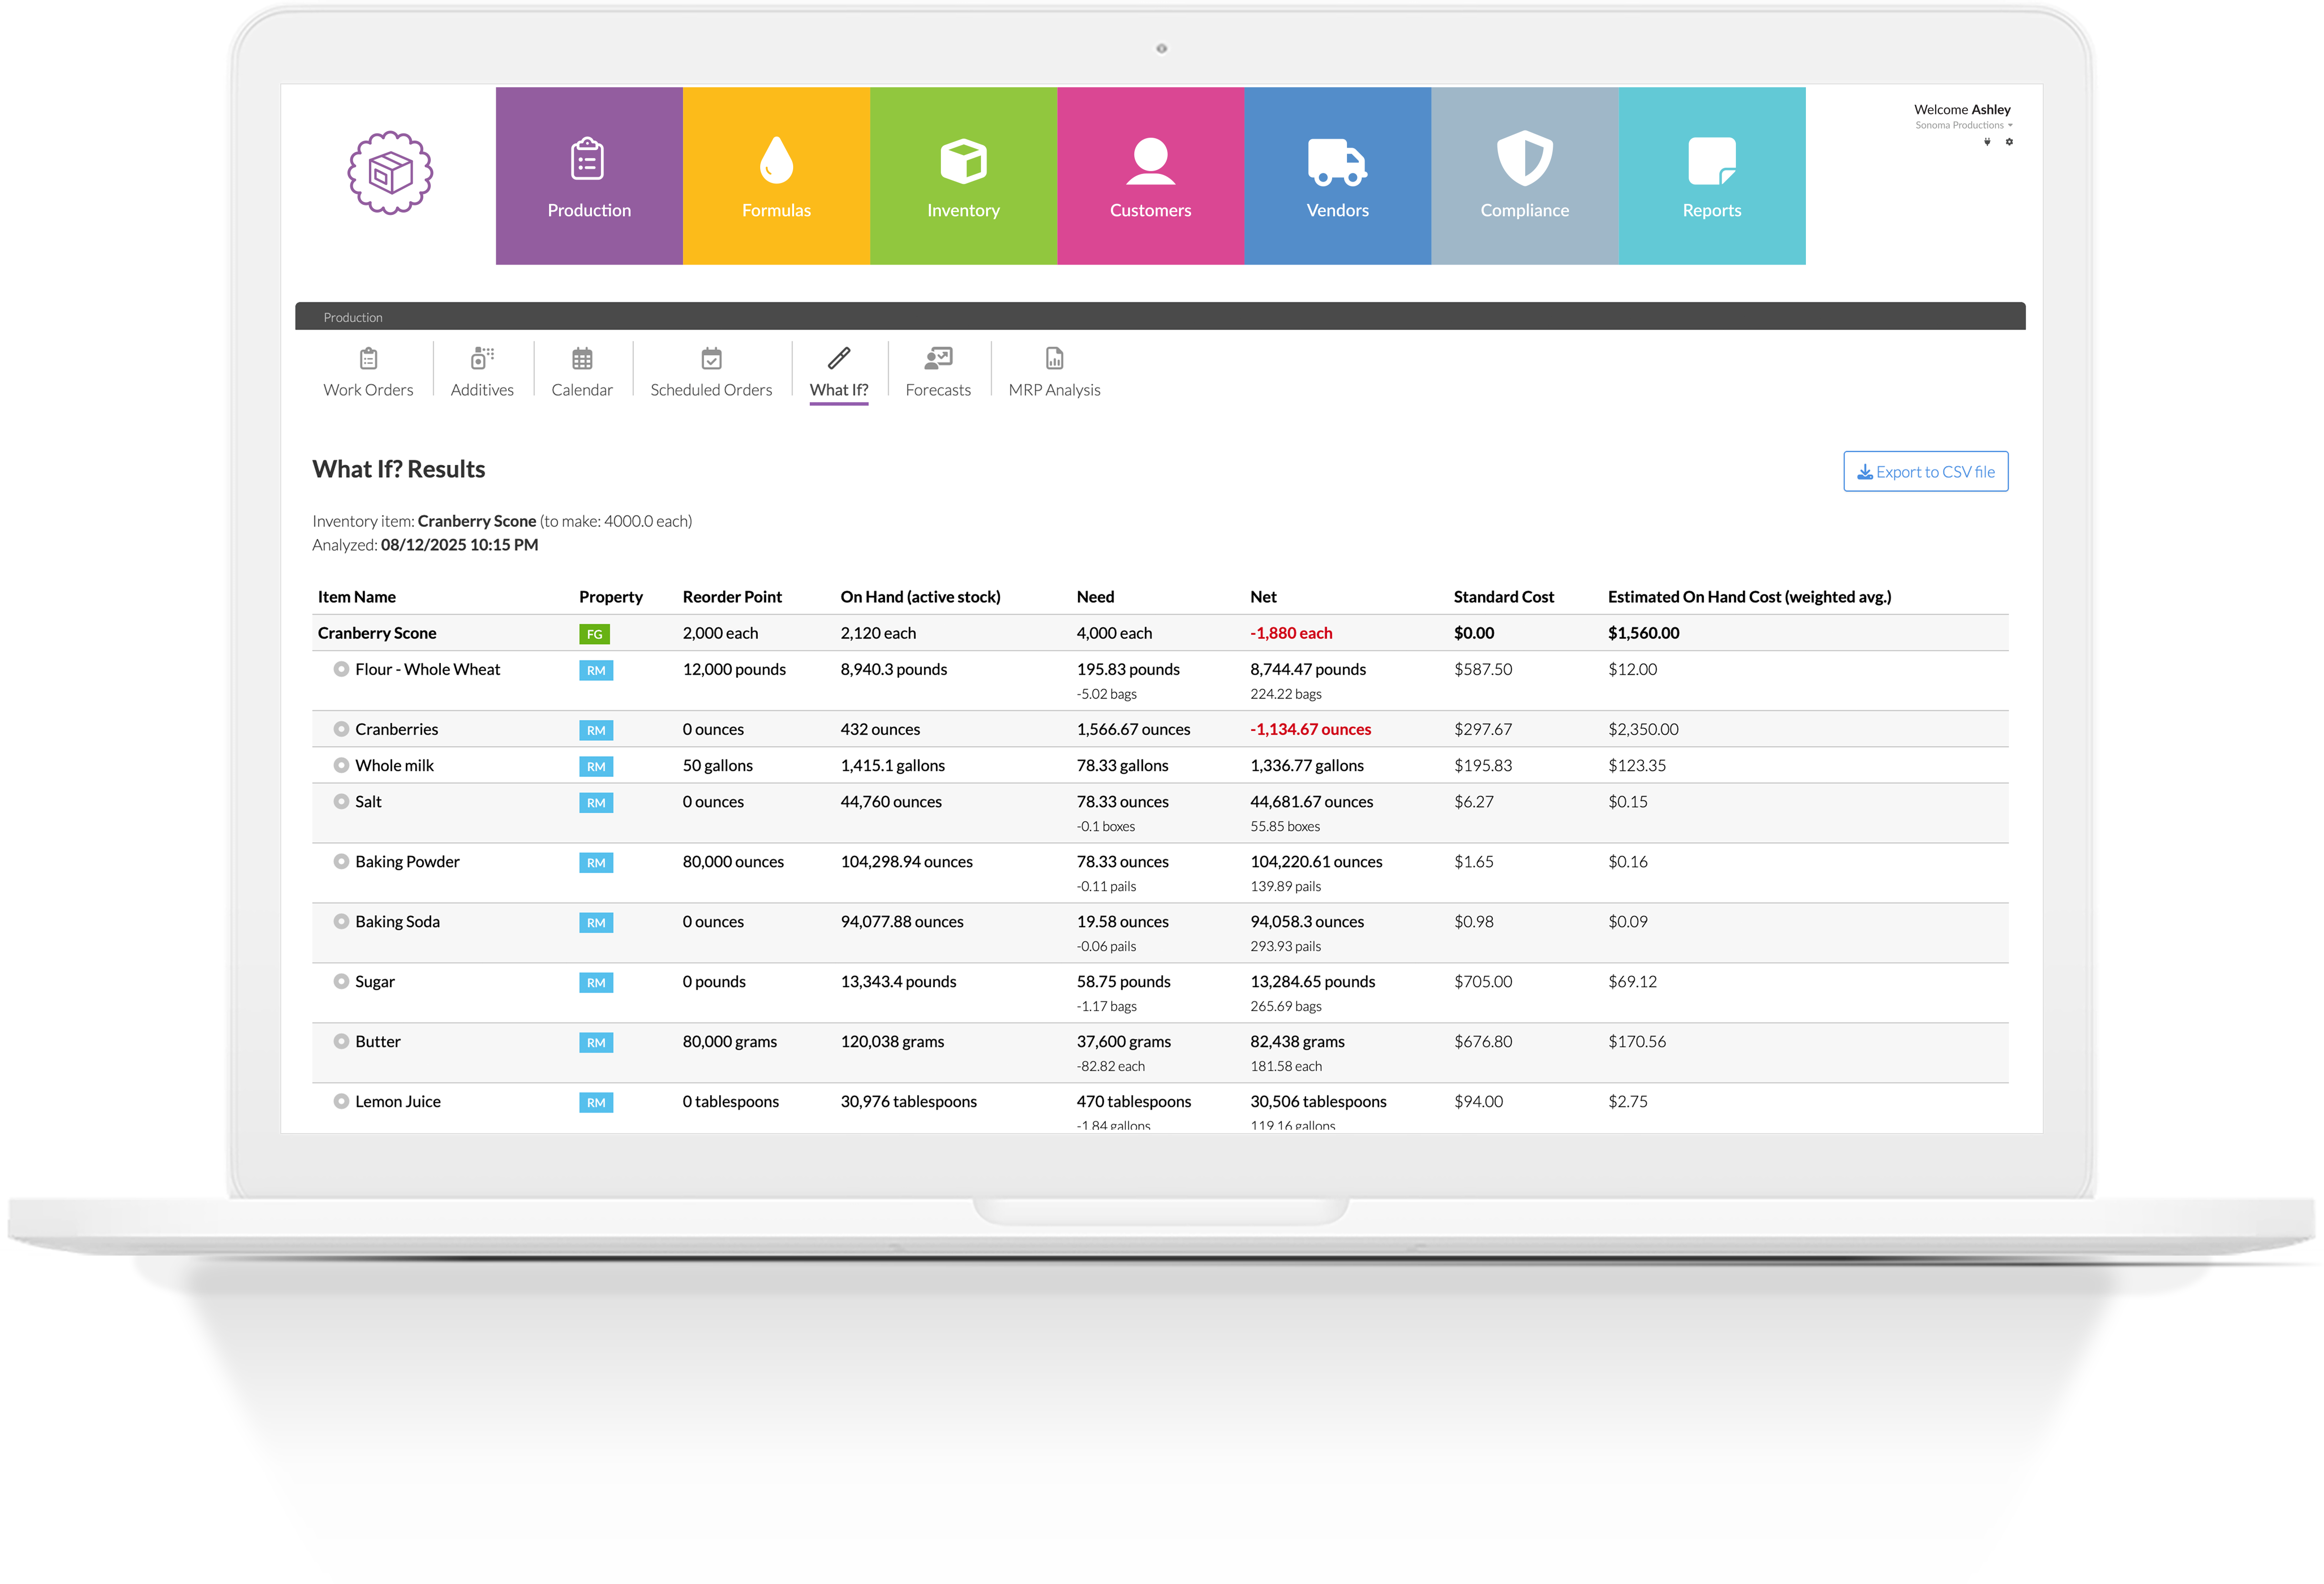Image resolution: width=2324 pixels, height=1584 pixels.
Task: Open the Reports note tile
Action: [x=1711, y=176]
